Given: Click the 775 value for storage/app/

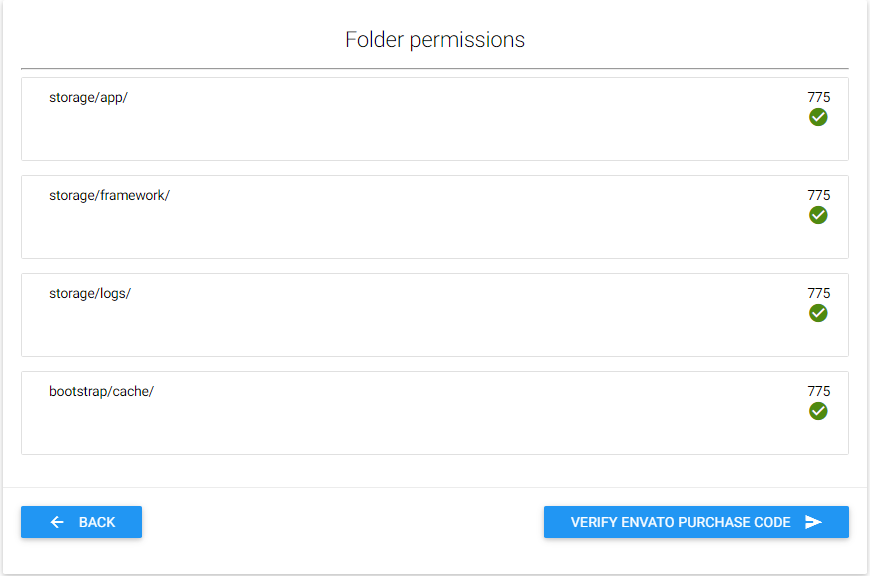Looking at the screenshot, I should 819,97.
